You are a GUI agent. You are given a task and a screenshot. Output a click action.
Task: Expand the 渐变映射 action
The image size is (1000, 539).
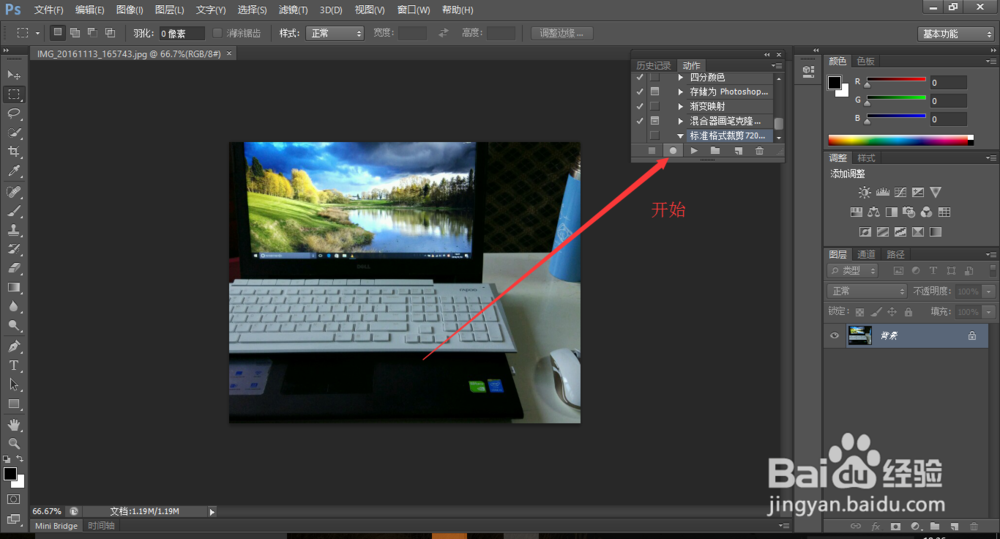pos(680,107)
